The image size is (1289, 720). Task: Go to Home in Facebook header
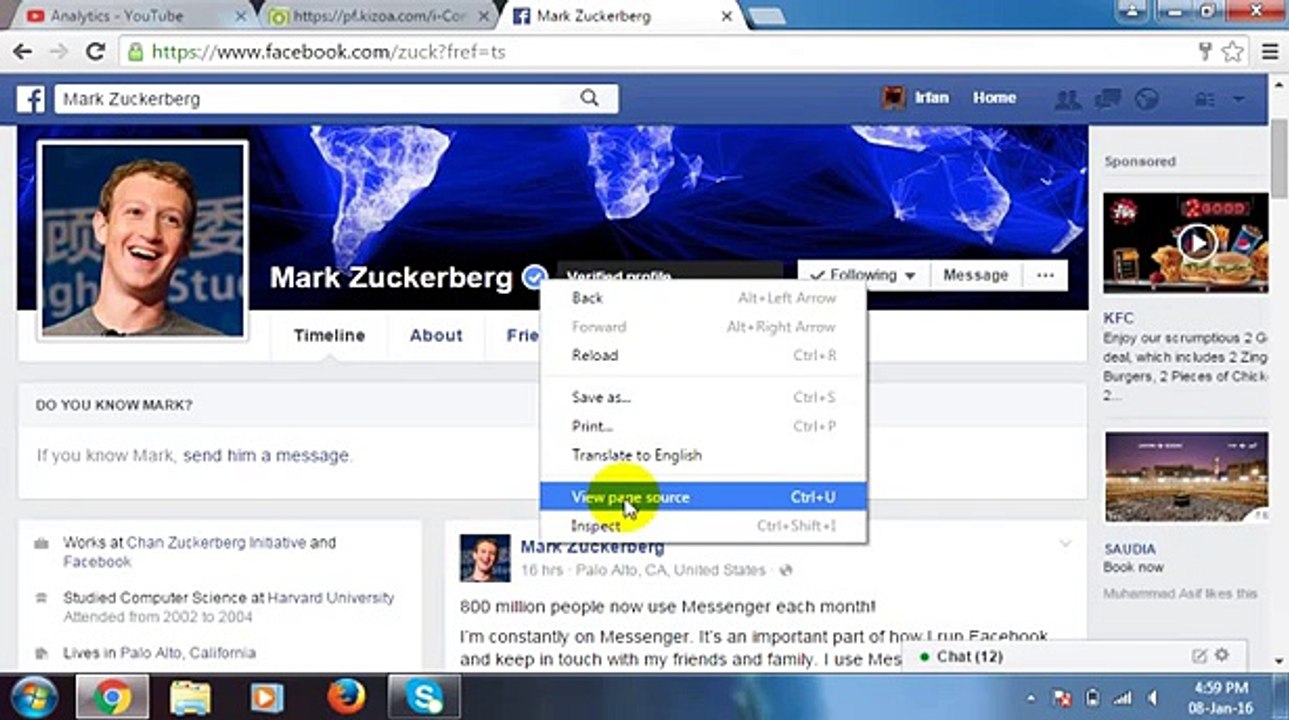point(994,98)
